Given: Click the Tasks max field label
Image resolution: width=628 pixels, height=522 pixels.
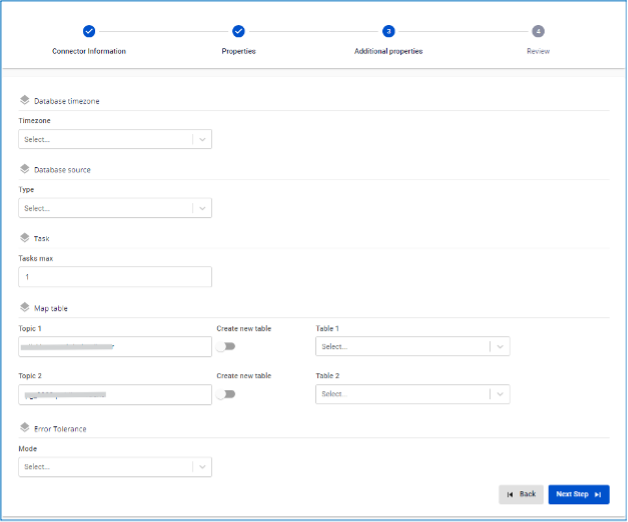Looking at the screenshot, I should [x=36, y=258].
